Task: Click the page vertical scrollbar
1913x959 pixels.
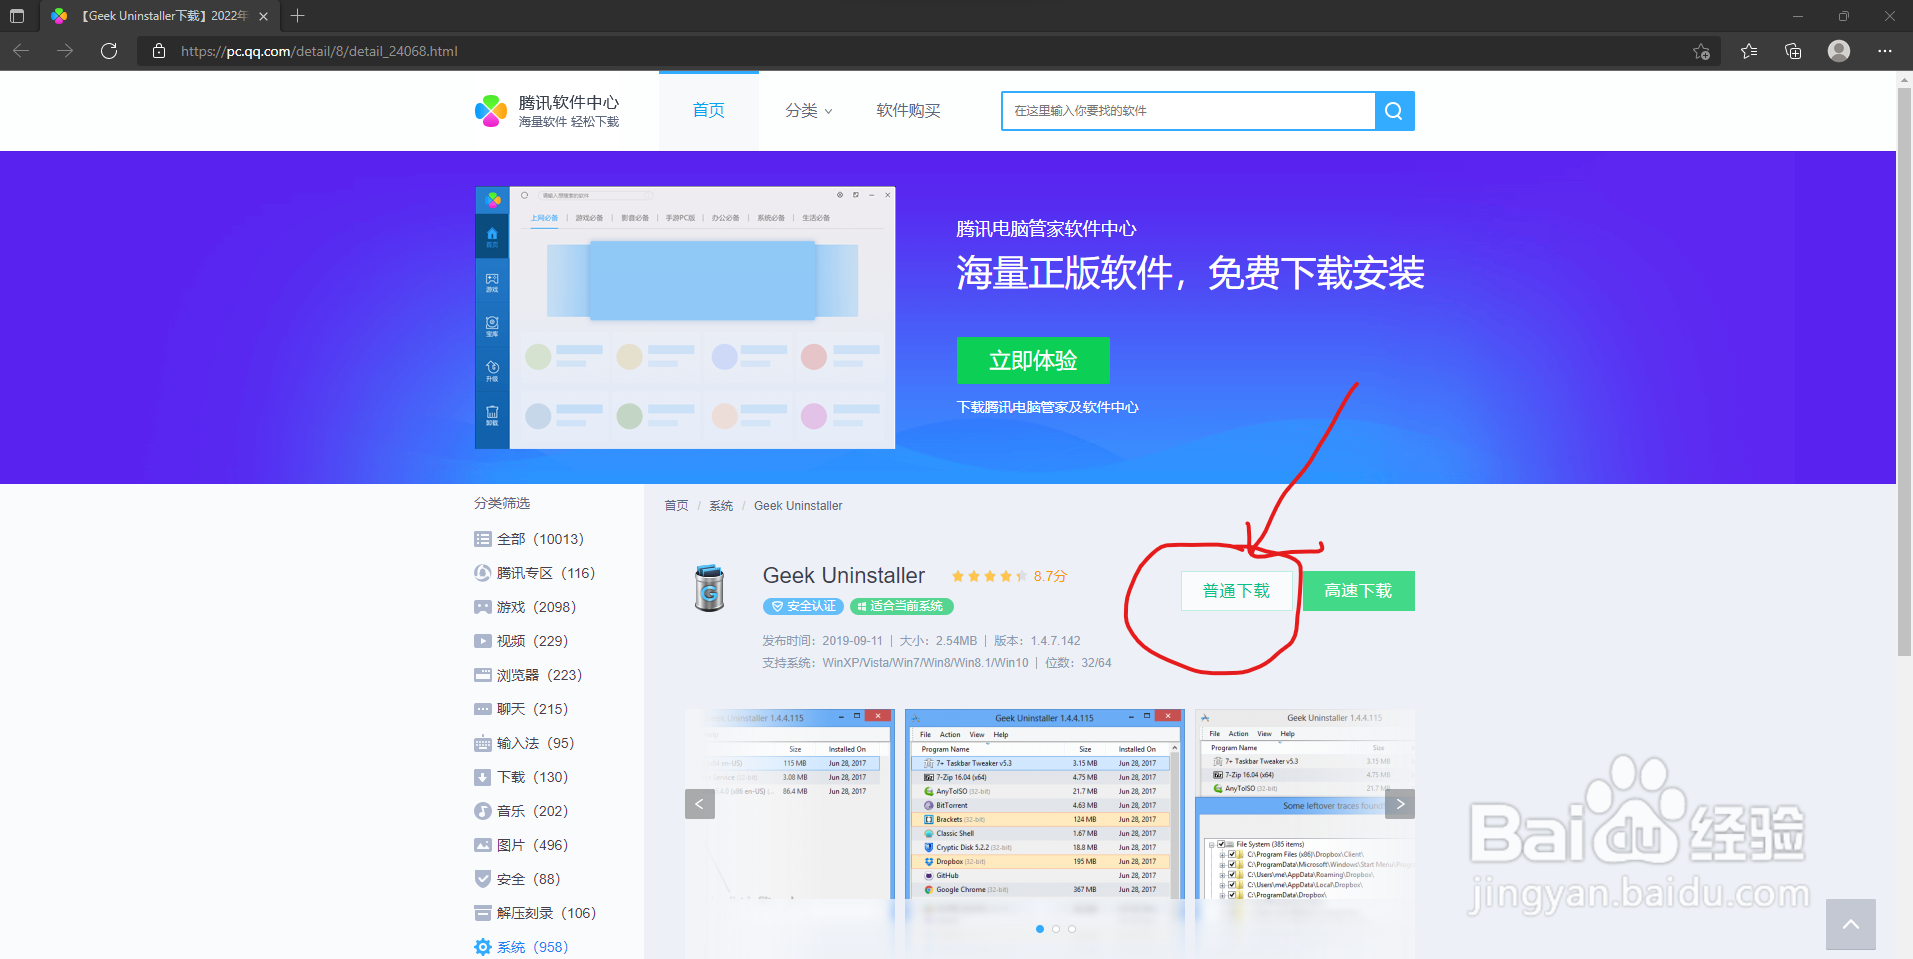Action: [x=1904, y=370]
